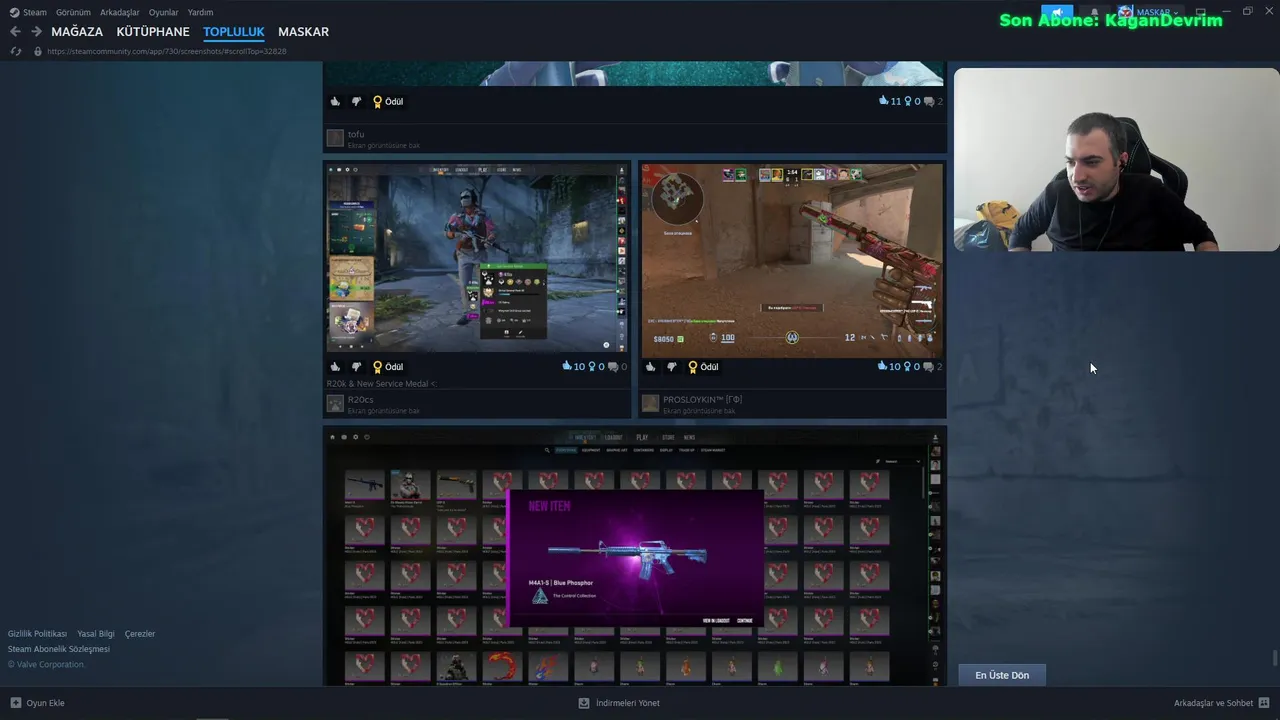Open R20cs's agent inventory screenshot thumbnail
Viewport: 1280px width, 720px height.
tap(477, 257)
